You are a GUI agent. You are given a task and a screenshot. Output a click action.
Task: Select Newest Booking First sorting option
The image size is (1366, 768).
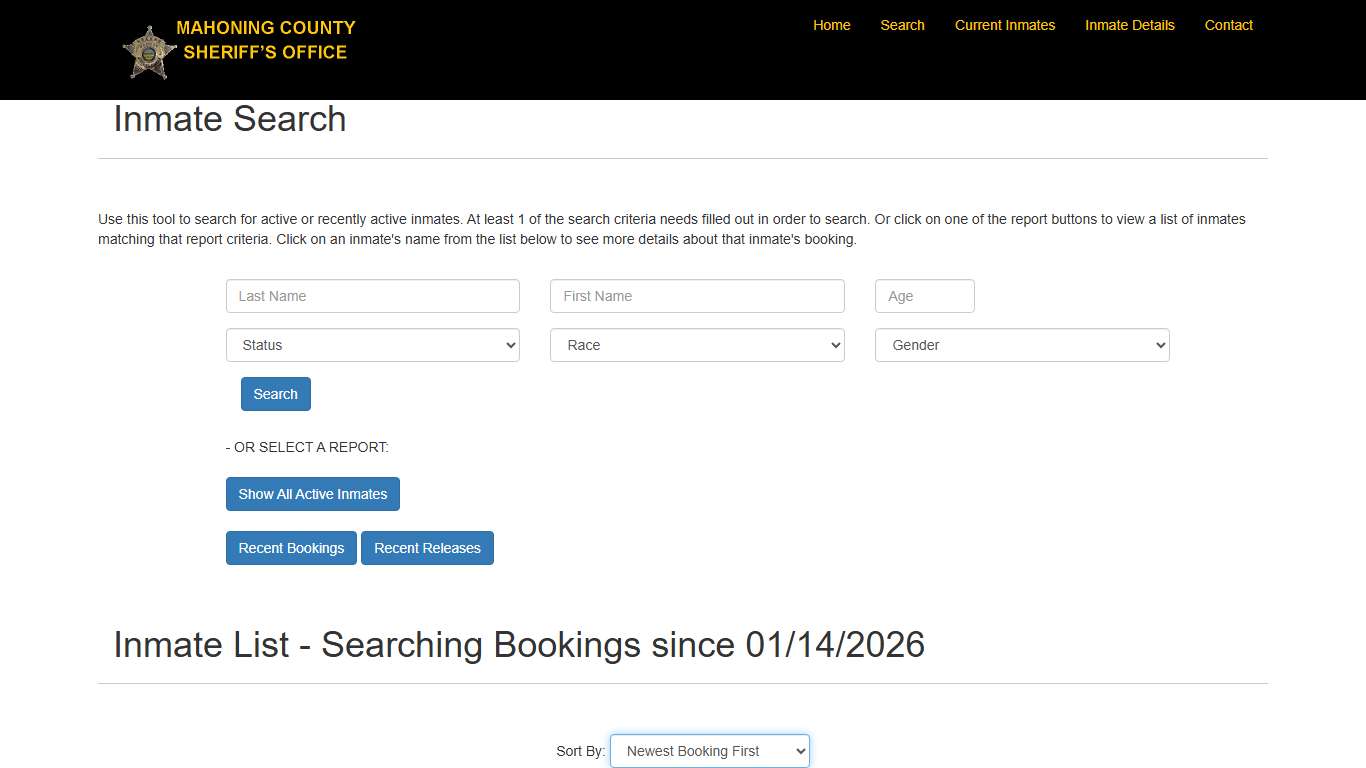pyautogui.click(x=709, y=750)
